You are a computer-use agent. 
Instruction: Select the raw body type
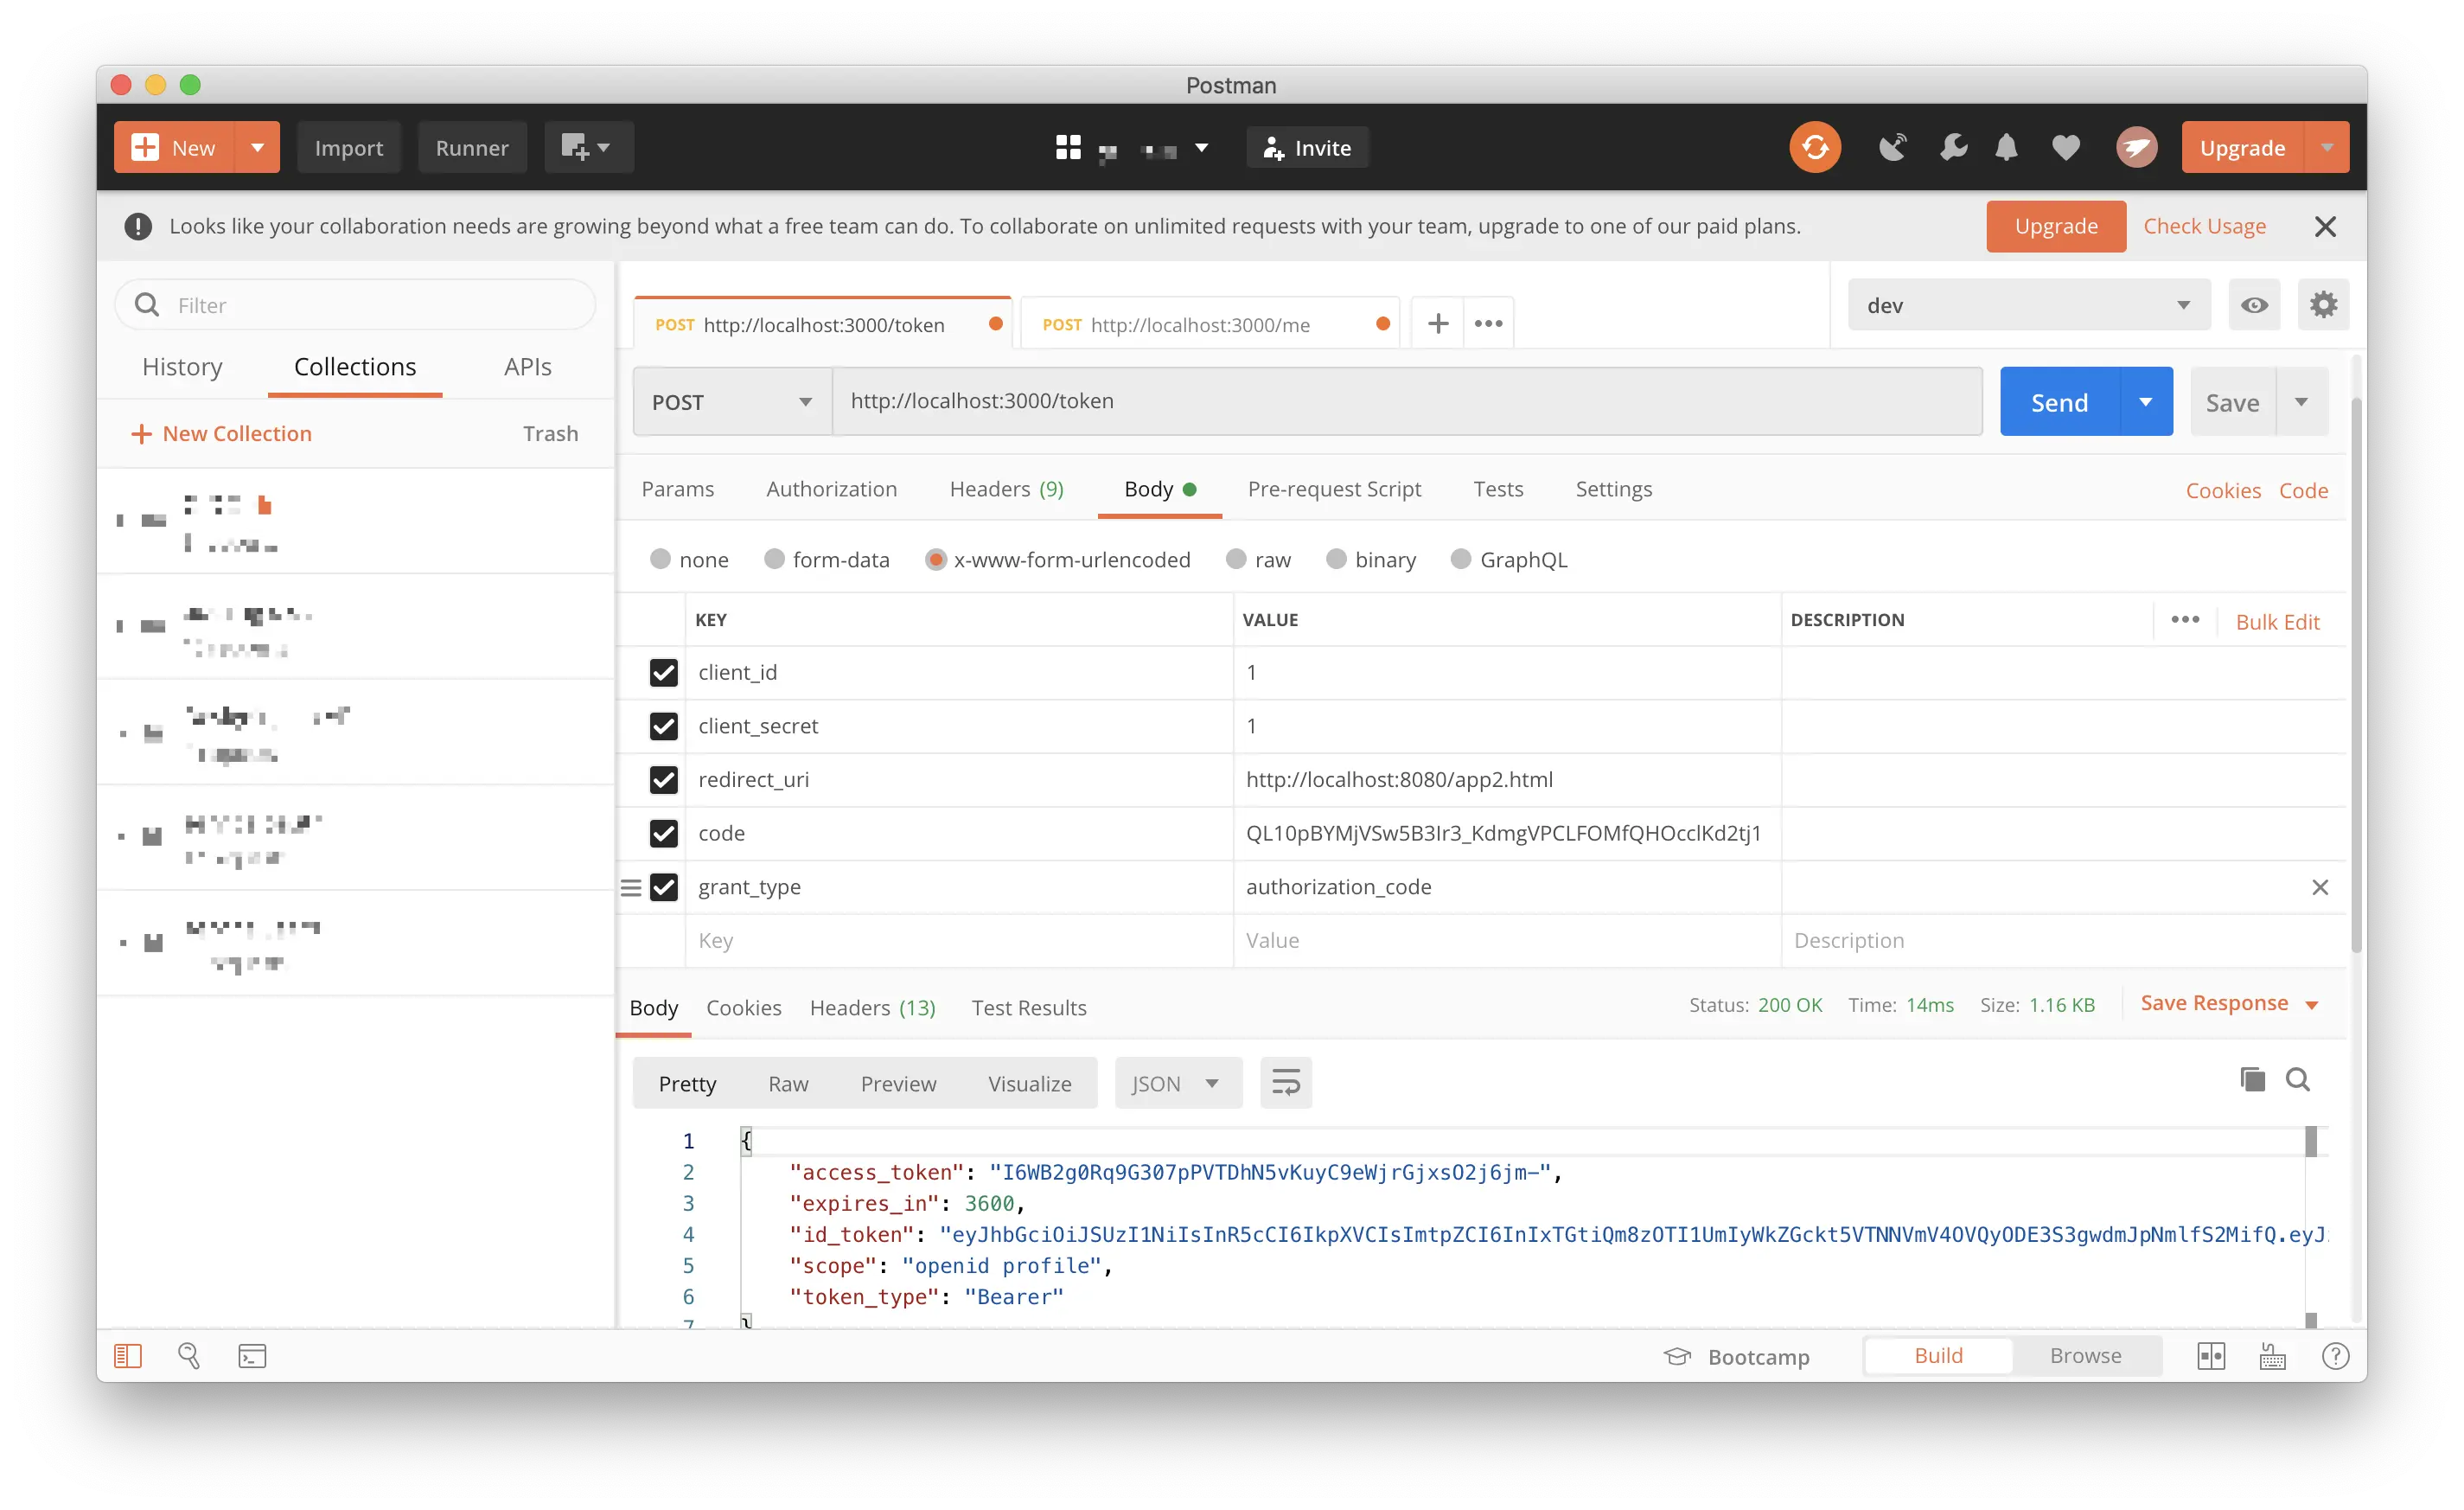tap(1237, 560)
